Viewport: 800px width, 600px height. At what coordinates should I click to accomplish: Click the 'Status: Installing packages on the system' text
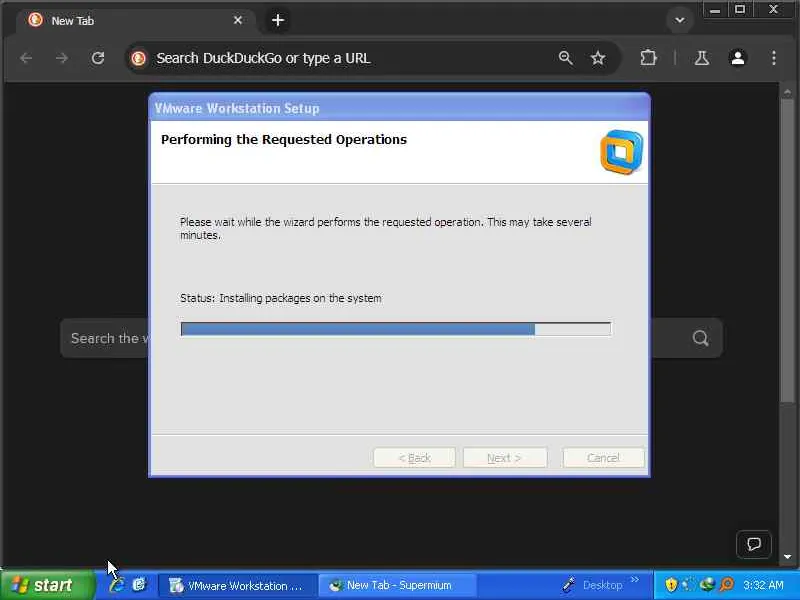pyautogui.click(x=281, y=298)
